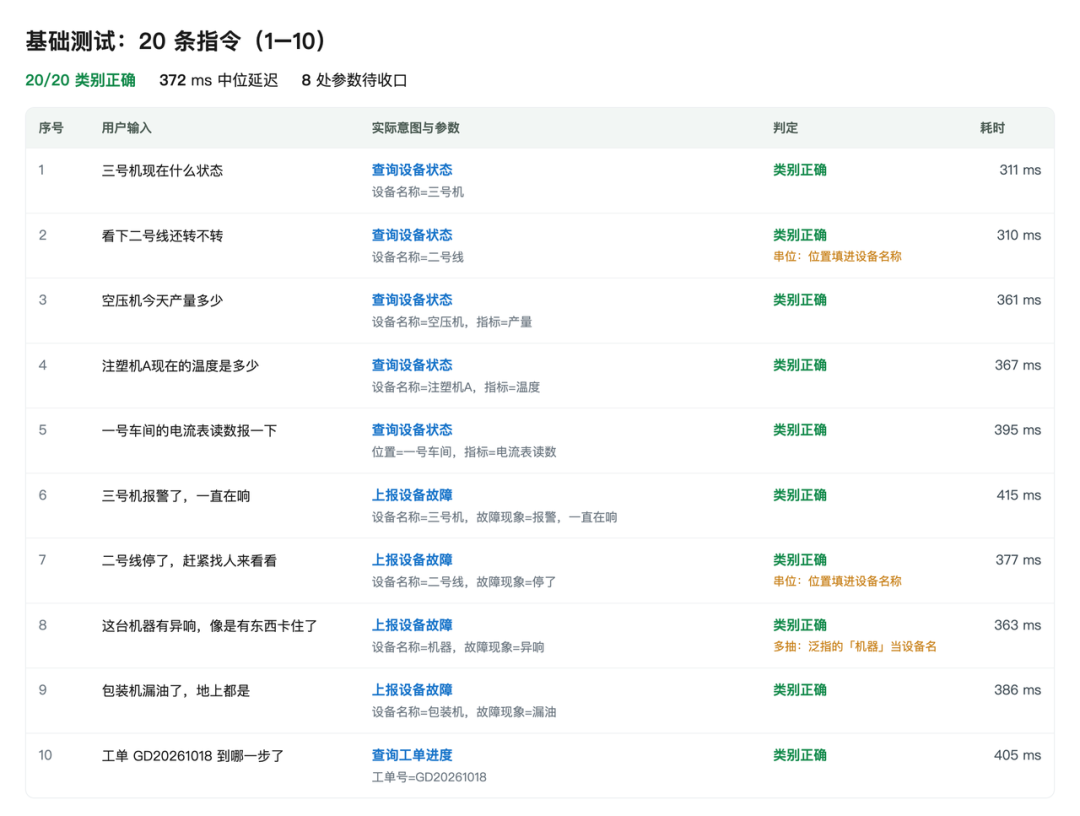The width and height of the screenshot is (1080, 816).
Task: Select input text 工单 GD20261018 到哪一步了
Action: click(193, 757)
